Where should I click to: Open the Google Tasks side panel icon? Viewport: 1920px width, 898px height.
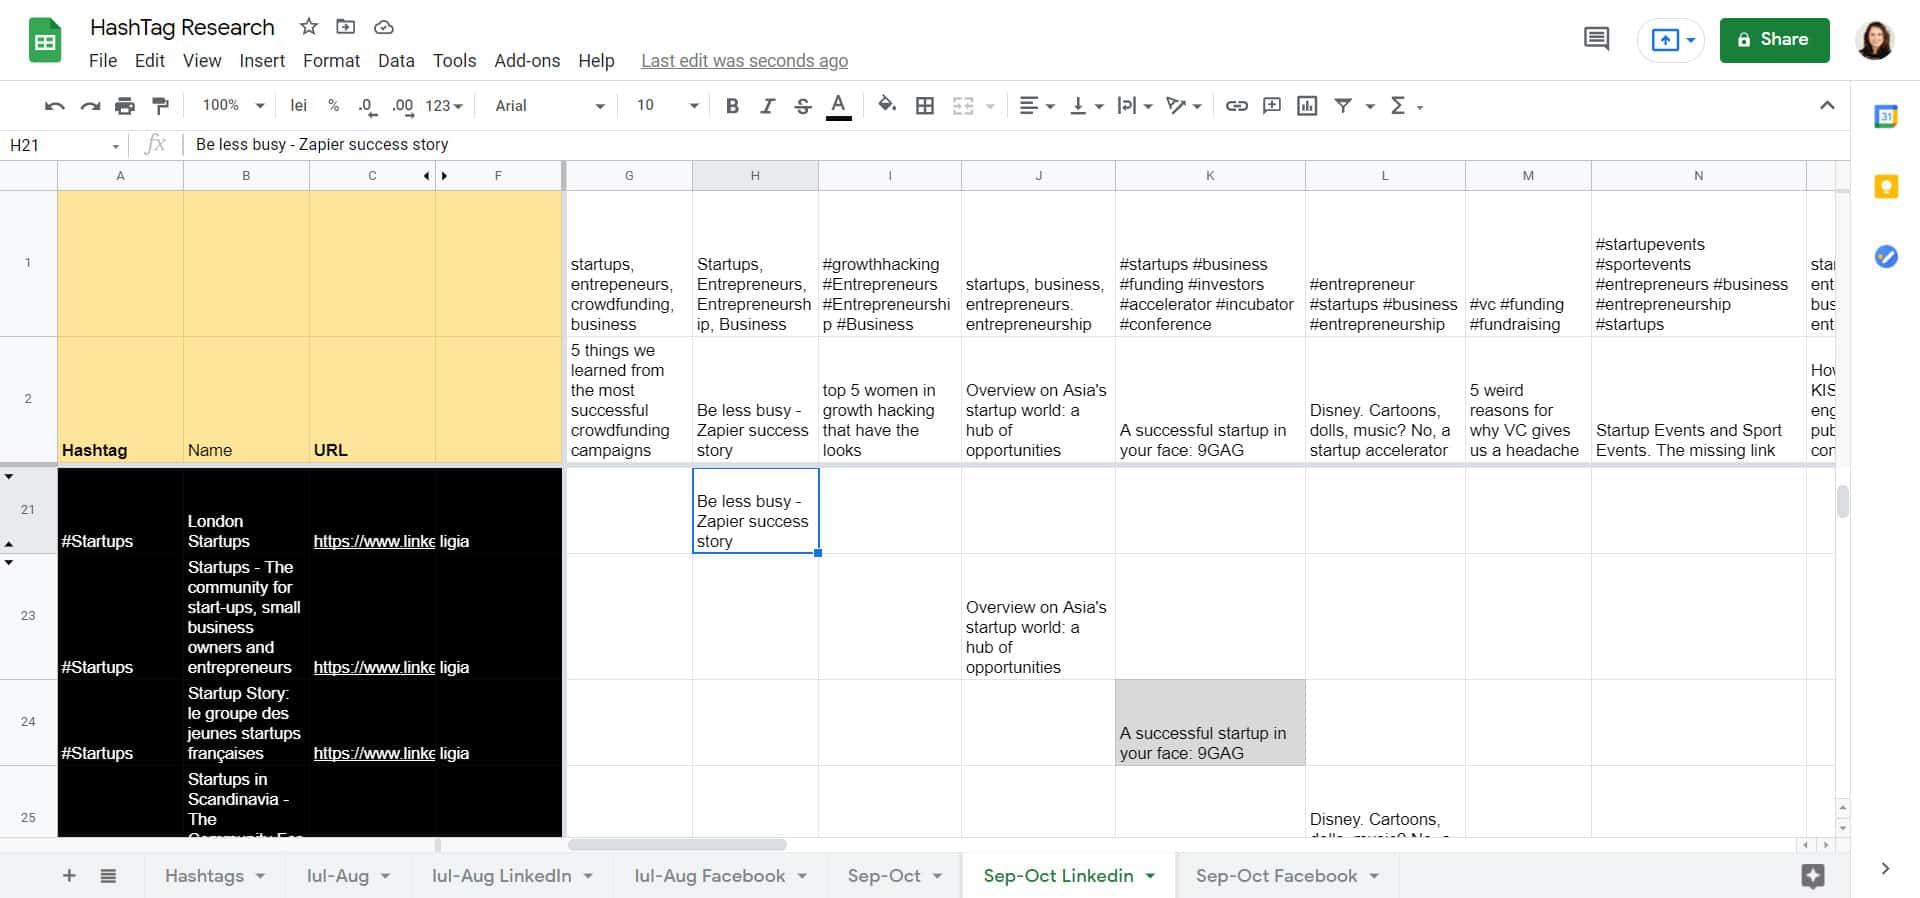(x=1886, y=257)
